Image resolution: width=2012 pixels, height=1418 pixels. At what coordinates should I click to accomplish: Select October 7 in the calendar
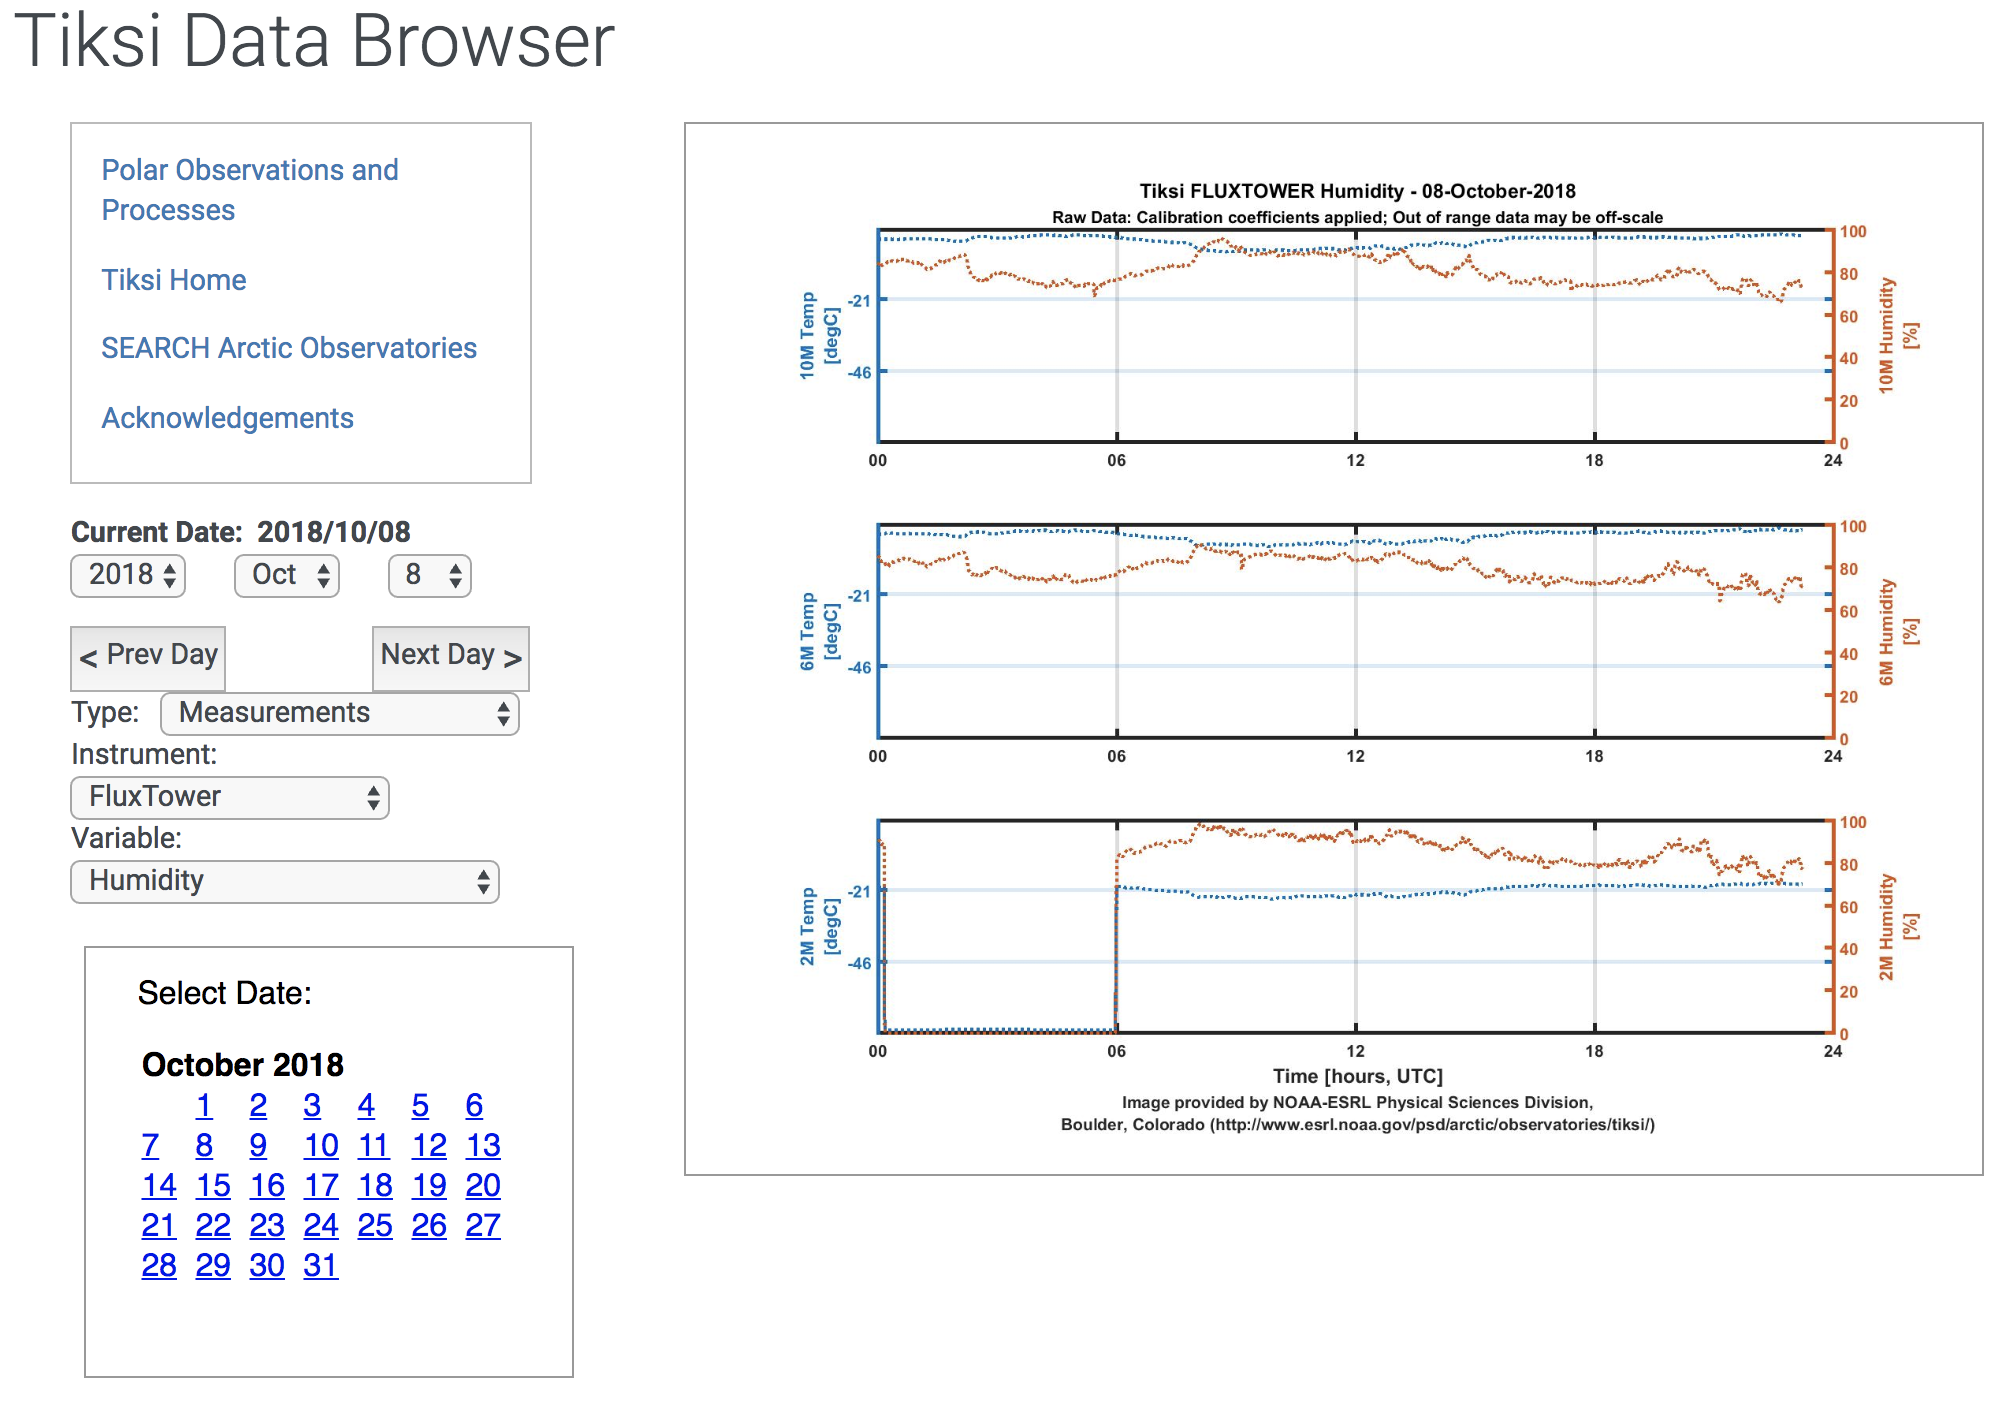click(x=150, y=1146)
